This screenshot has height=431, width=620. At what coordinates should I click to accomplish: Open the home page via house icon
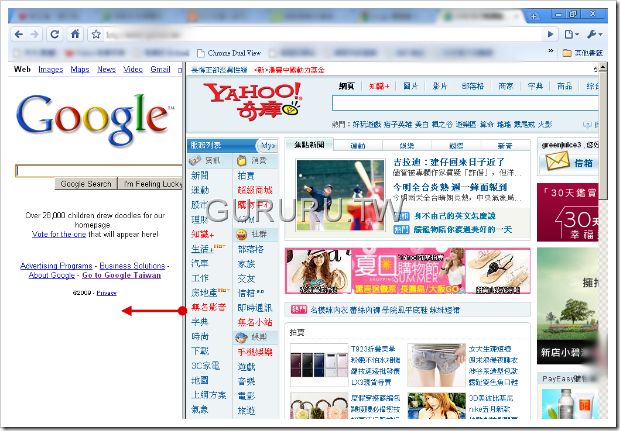[x=75, y=34]
